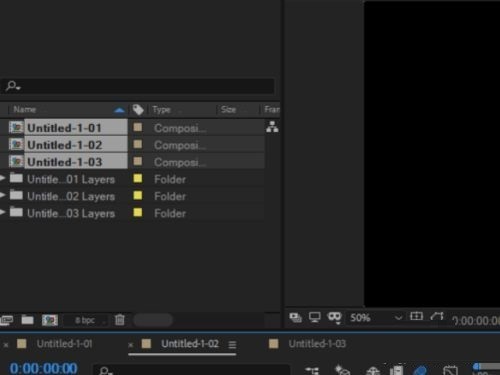This screenshot has width=500, height=375.
Task: Click the label tag column icon
Action: pyautogui.click(x=138, y=109)
